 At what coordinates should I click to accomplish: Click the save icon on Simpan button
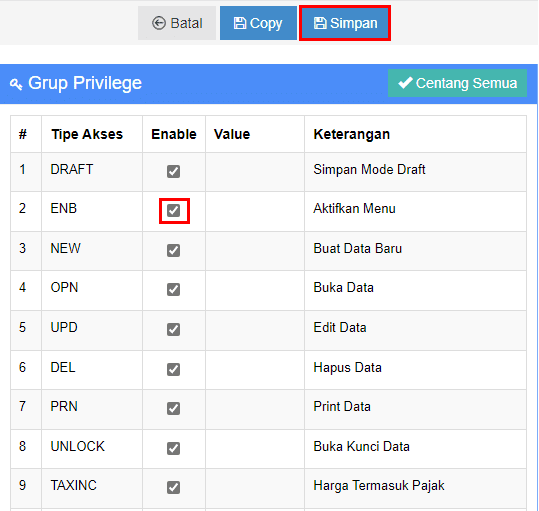pos(320,23)
